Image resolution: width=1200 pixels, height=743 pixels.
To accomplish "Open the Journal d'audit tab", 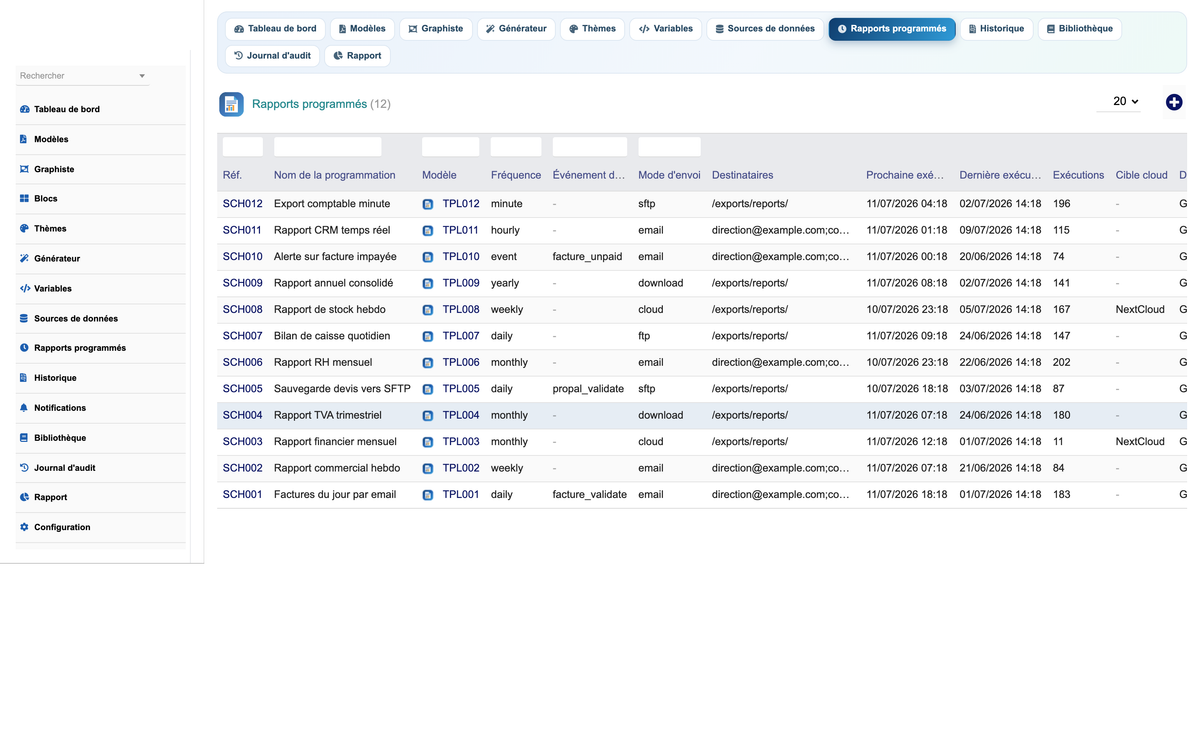I will click(272, 56).
